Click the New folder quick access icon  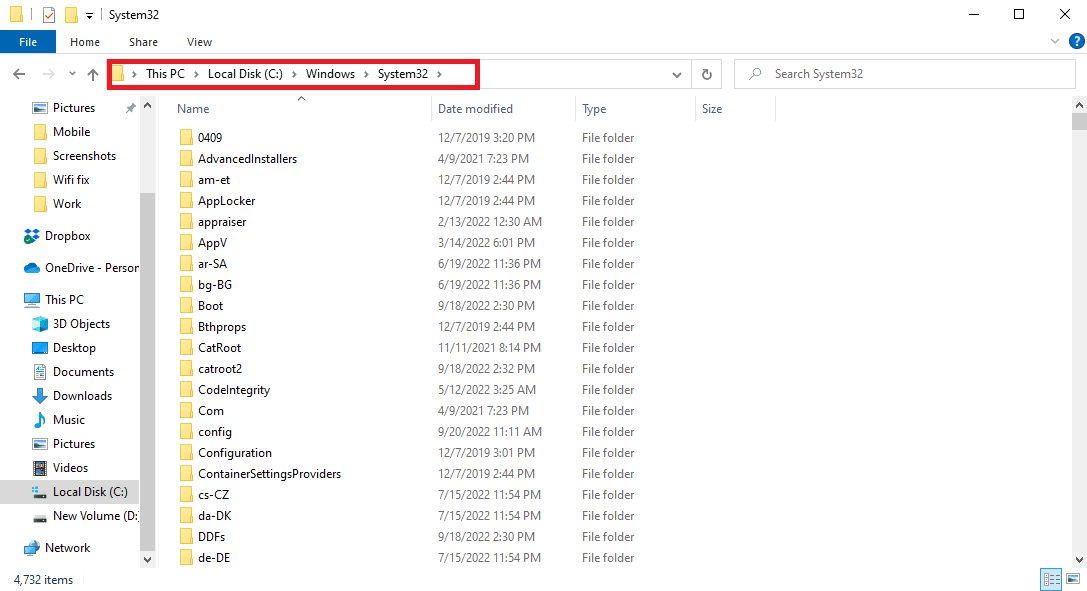click(x=71, y=15)
